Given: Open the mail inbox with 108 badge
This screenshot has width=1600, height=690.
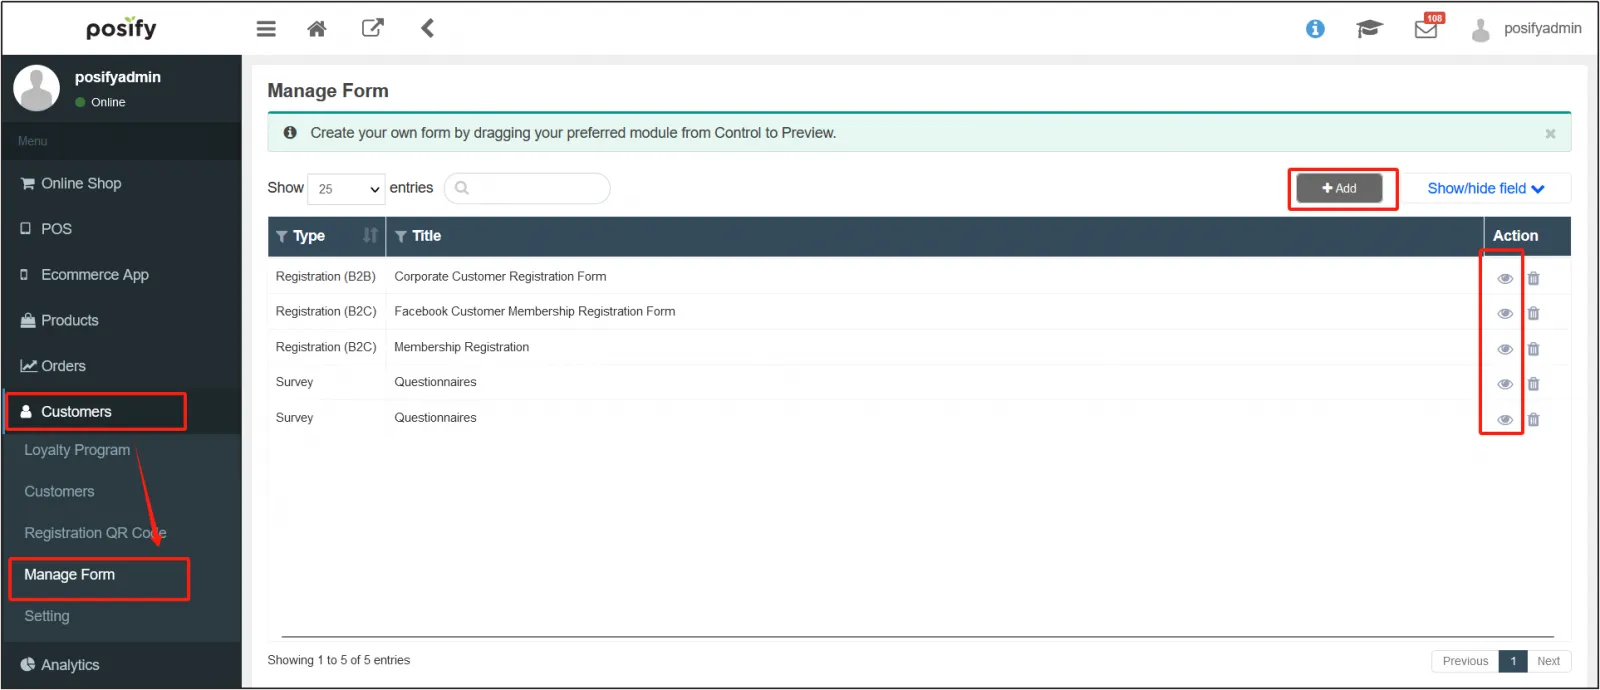Looking at the screenshot, I should (1426, 29).
